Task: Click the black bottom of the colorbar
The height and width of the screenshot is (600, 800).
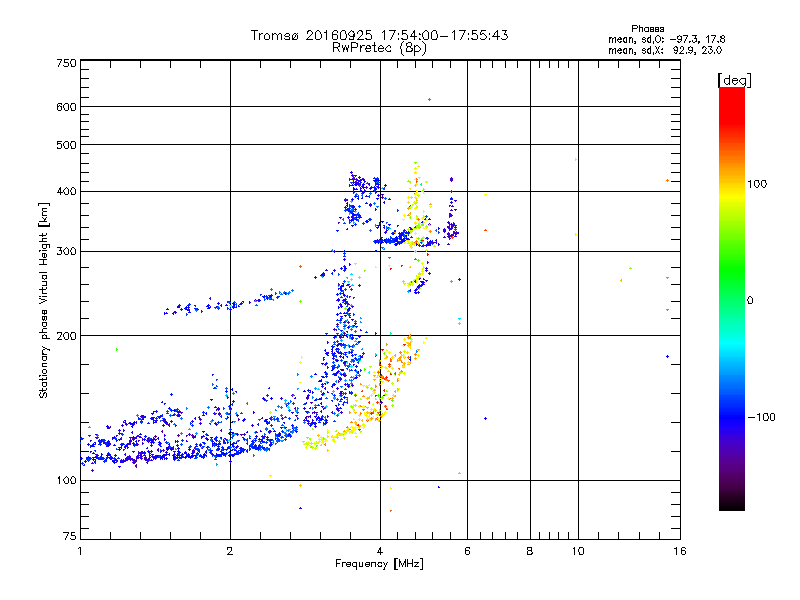Action: (x=732, y=503)
